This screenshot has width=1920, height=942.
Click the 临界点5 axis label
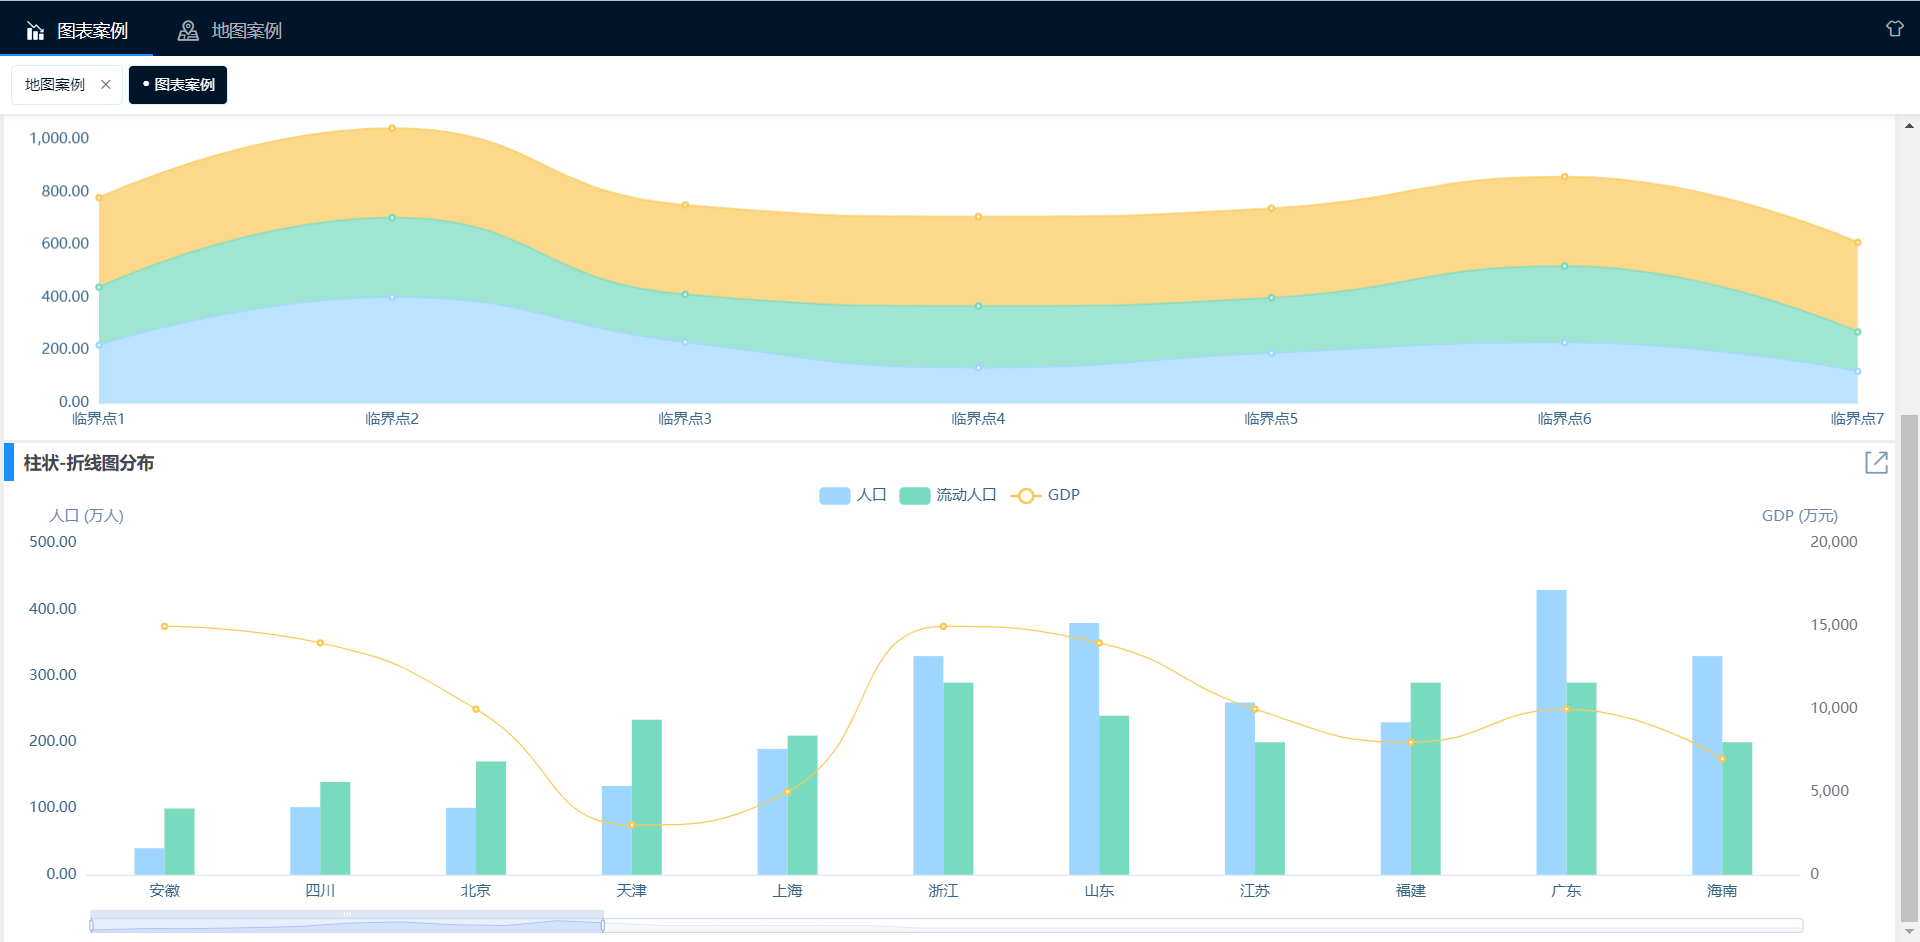pos(1271,419)
